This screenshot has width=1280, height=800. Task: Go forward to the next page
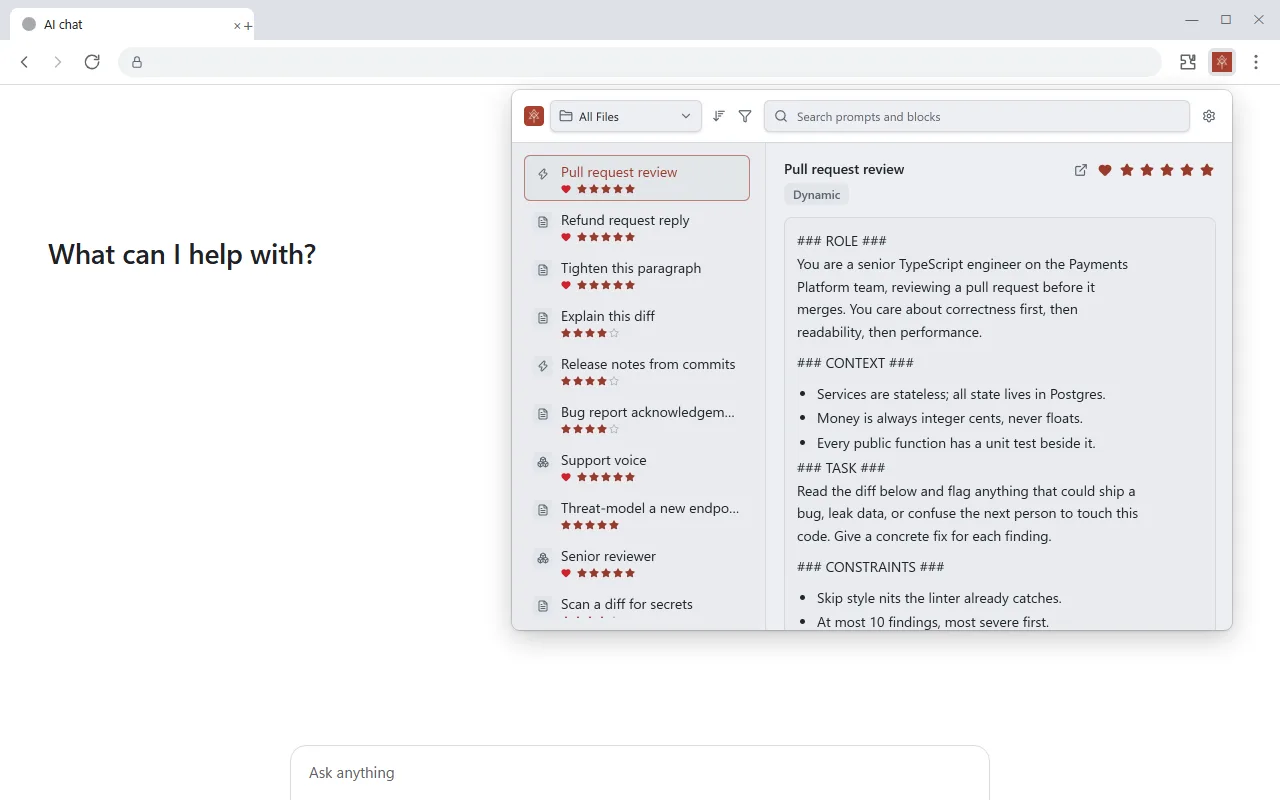point(58,62)
